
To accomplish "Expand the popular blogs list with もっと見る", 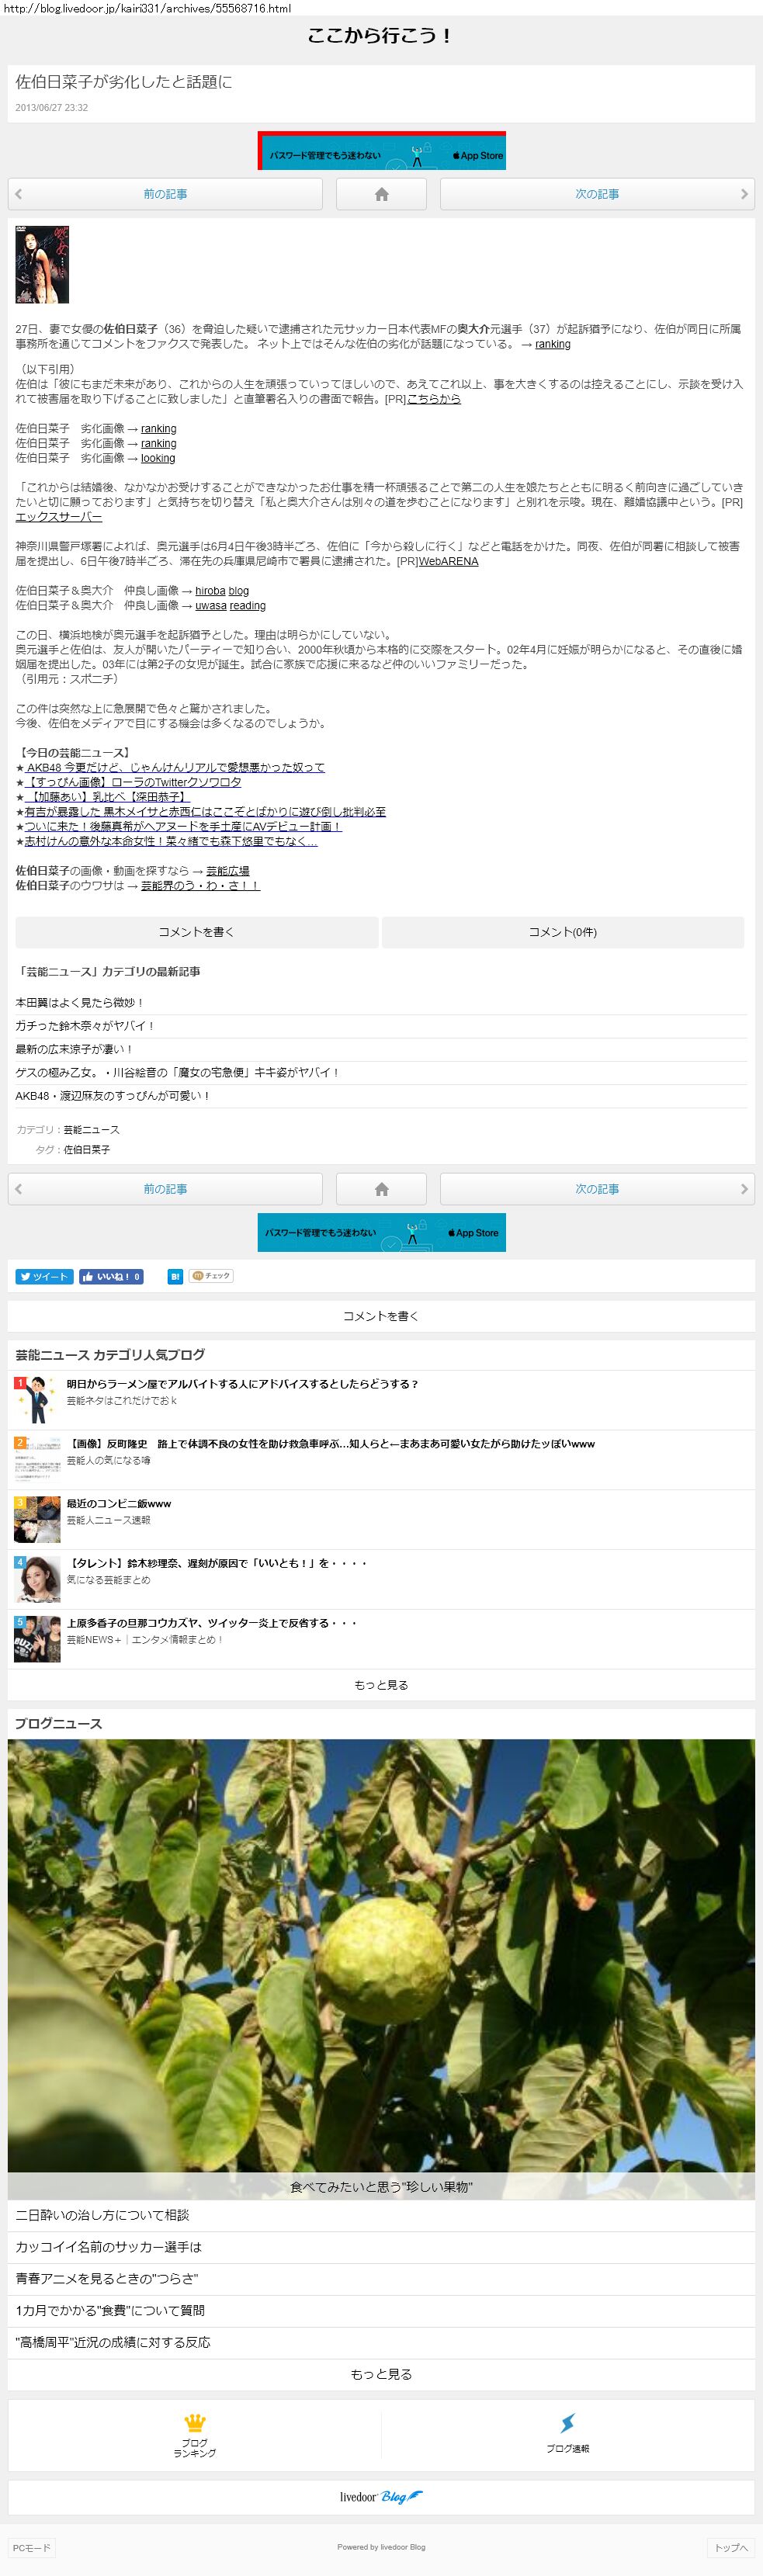I will 381,1685.
